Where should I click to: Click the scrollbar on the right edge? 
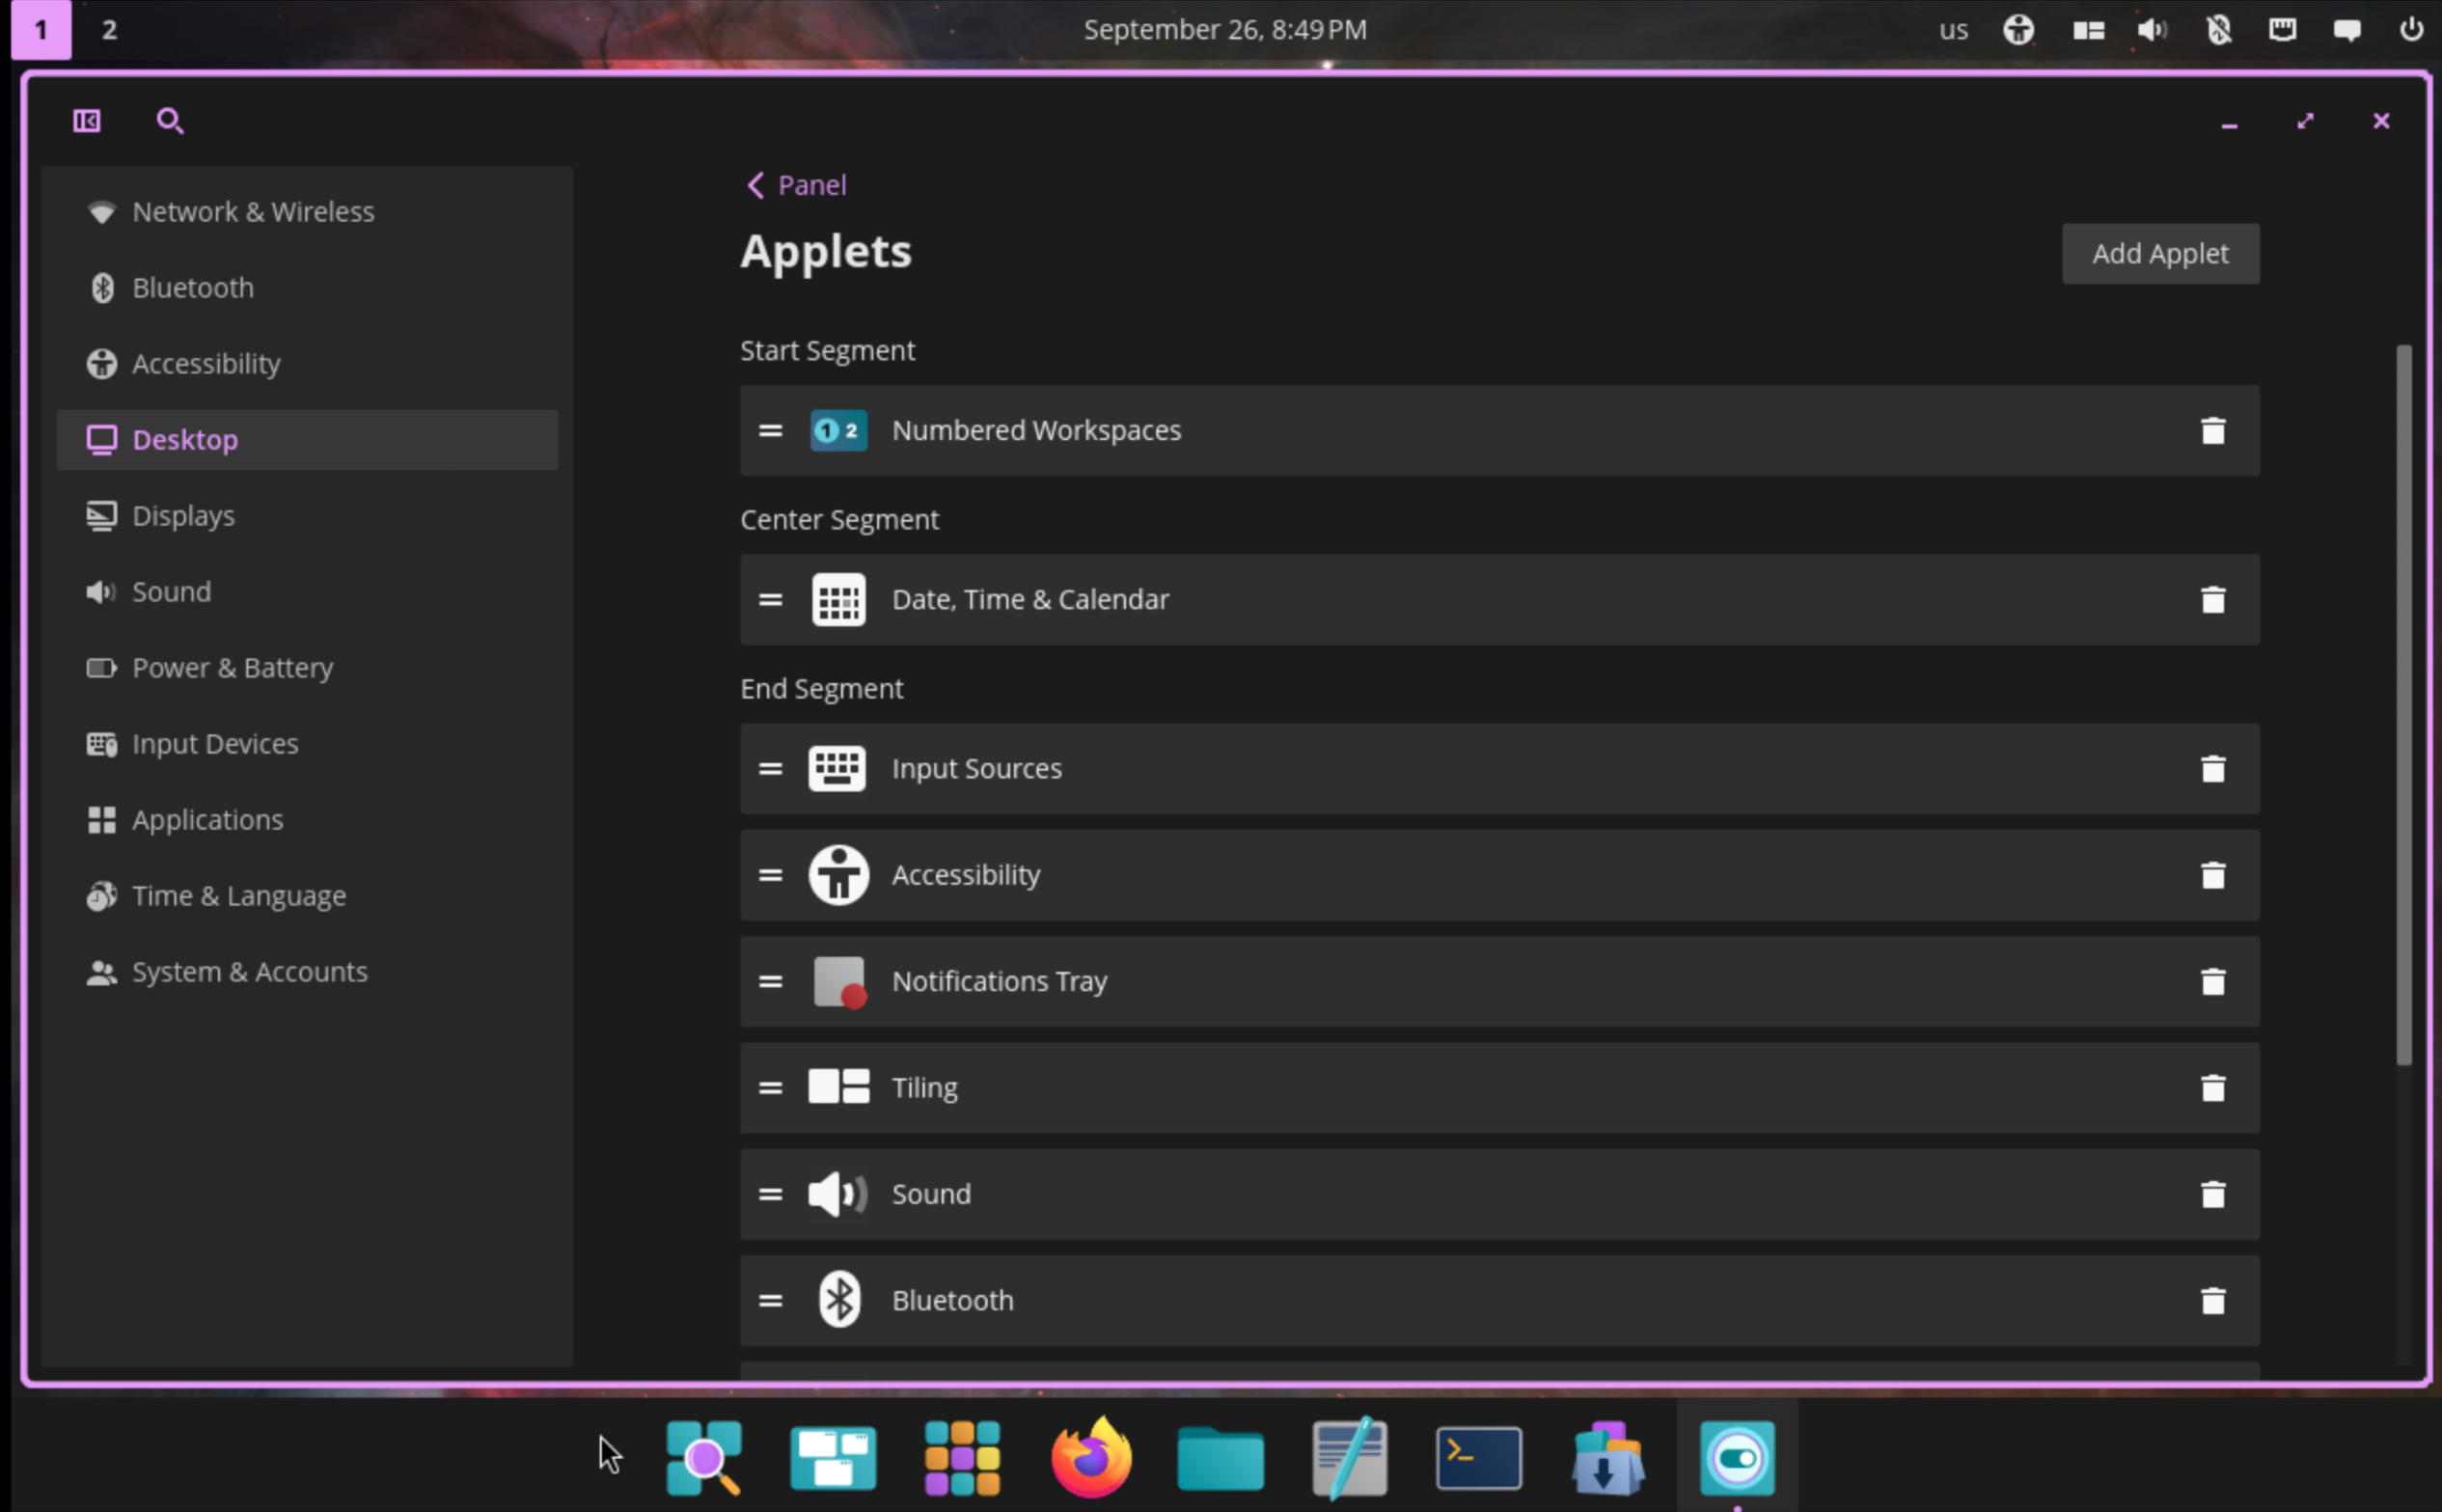pos(2404,700)
